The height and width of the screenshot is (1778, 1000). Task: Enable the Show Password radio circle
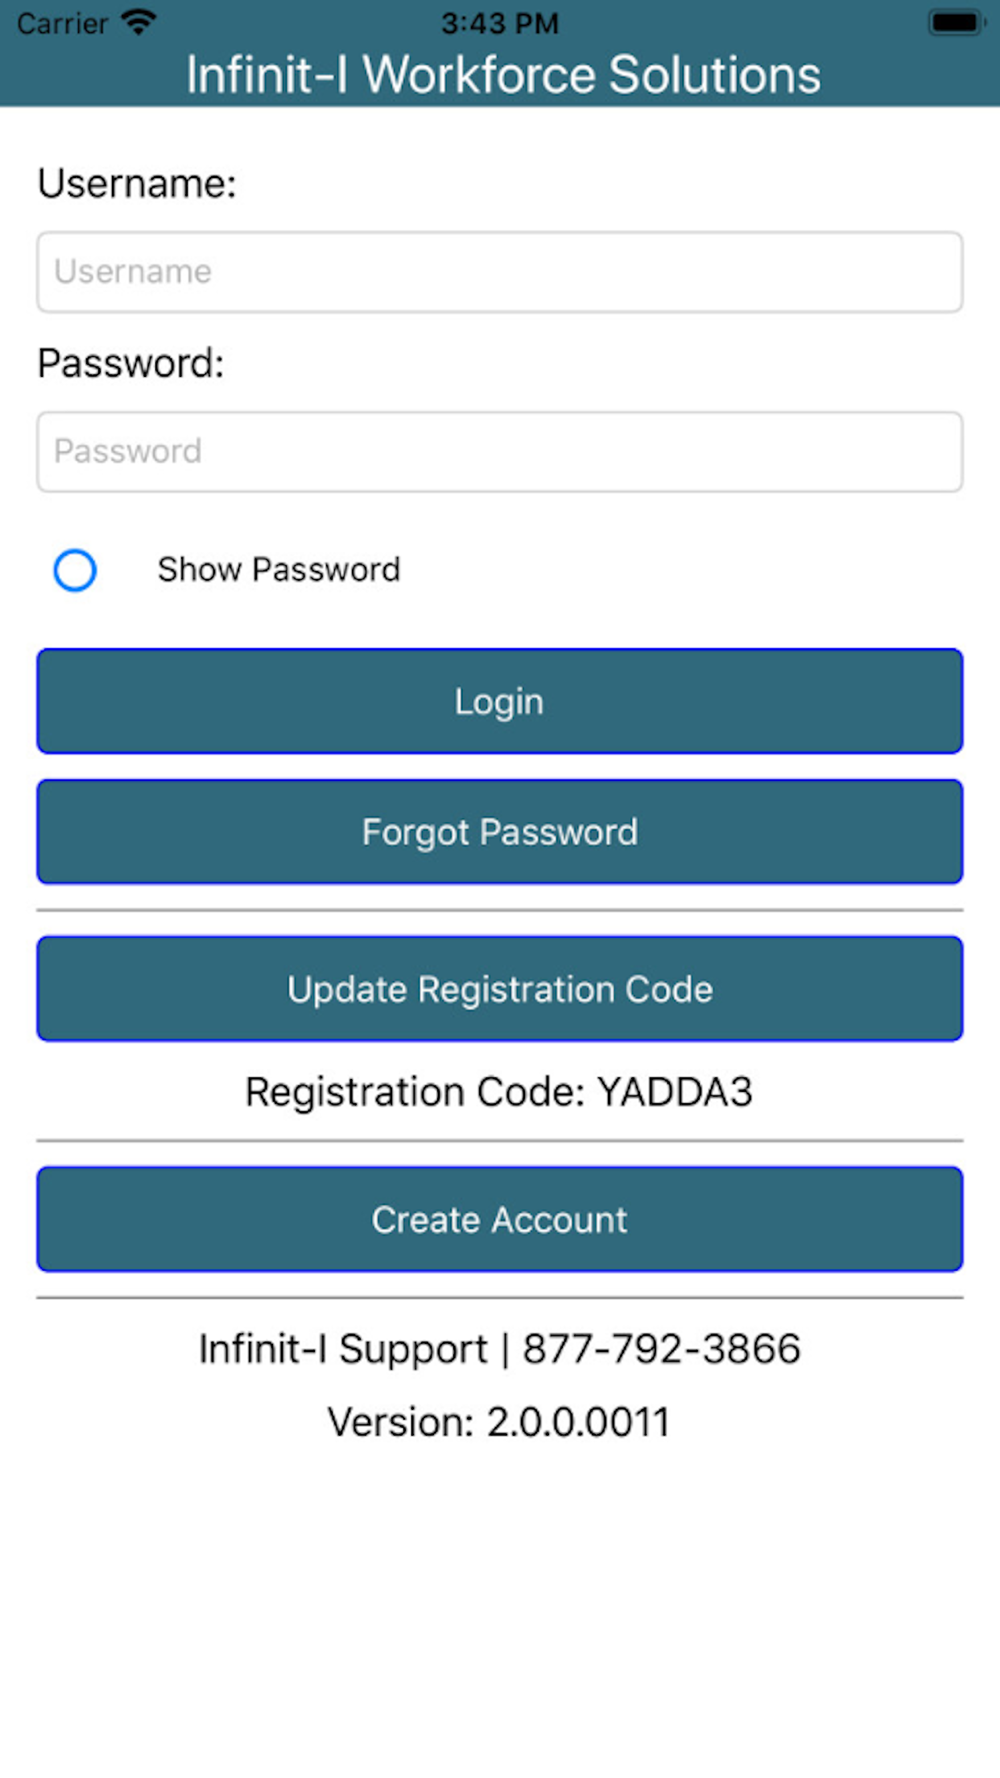click(75, 570)
